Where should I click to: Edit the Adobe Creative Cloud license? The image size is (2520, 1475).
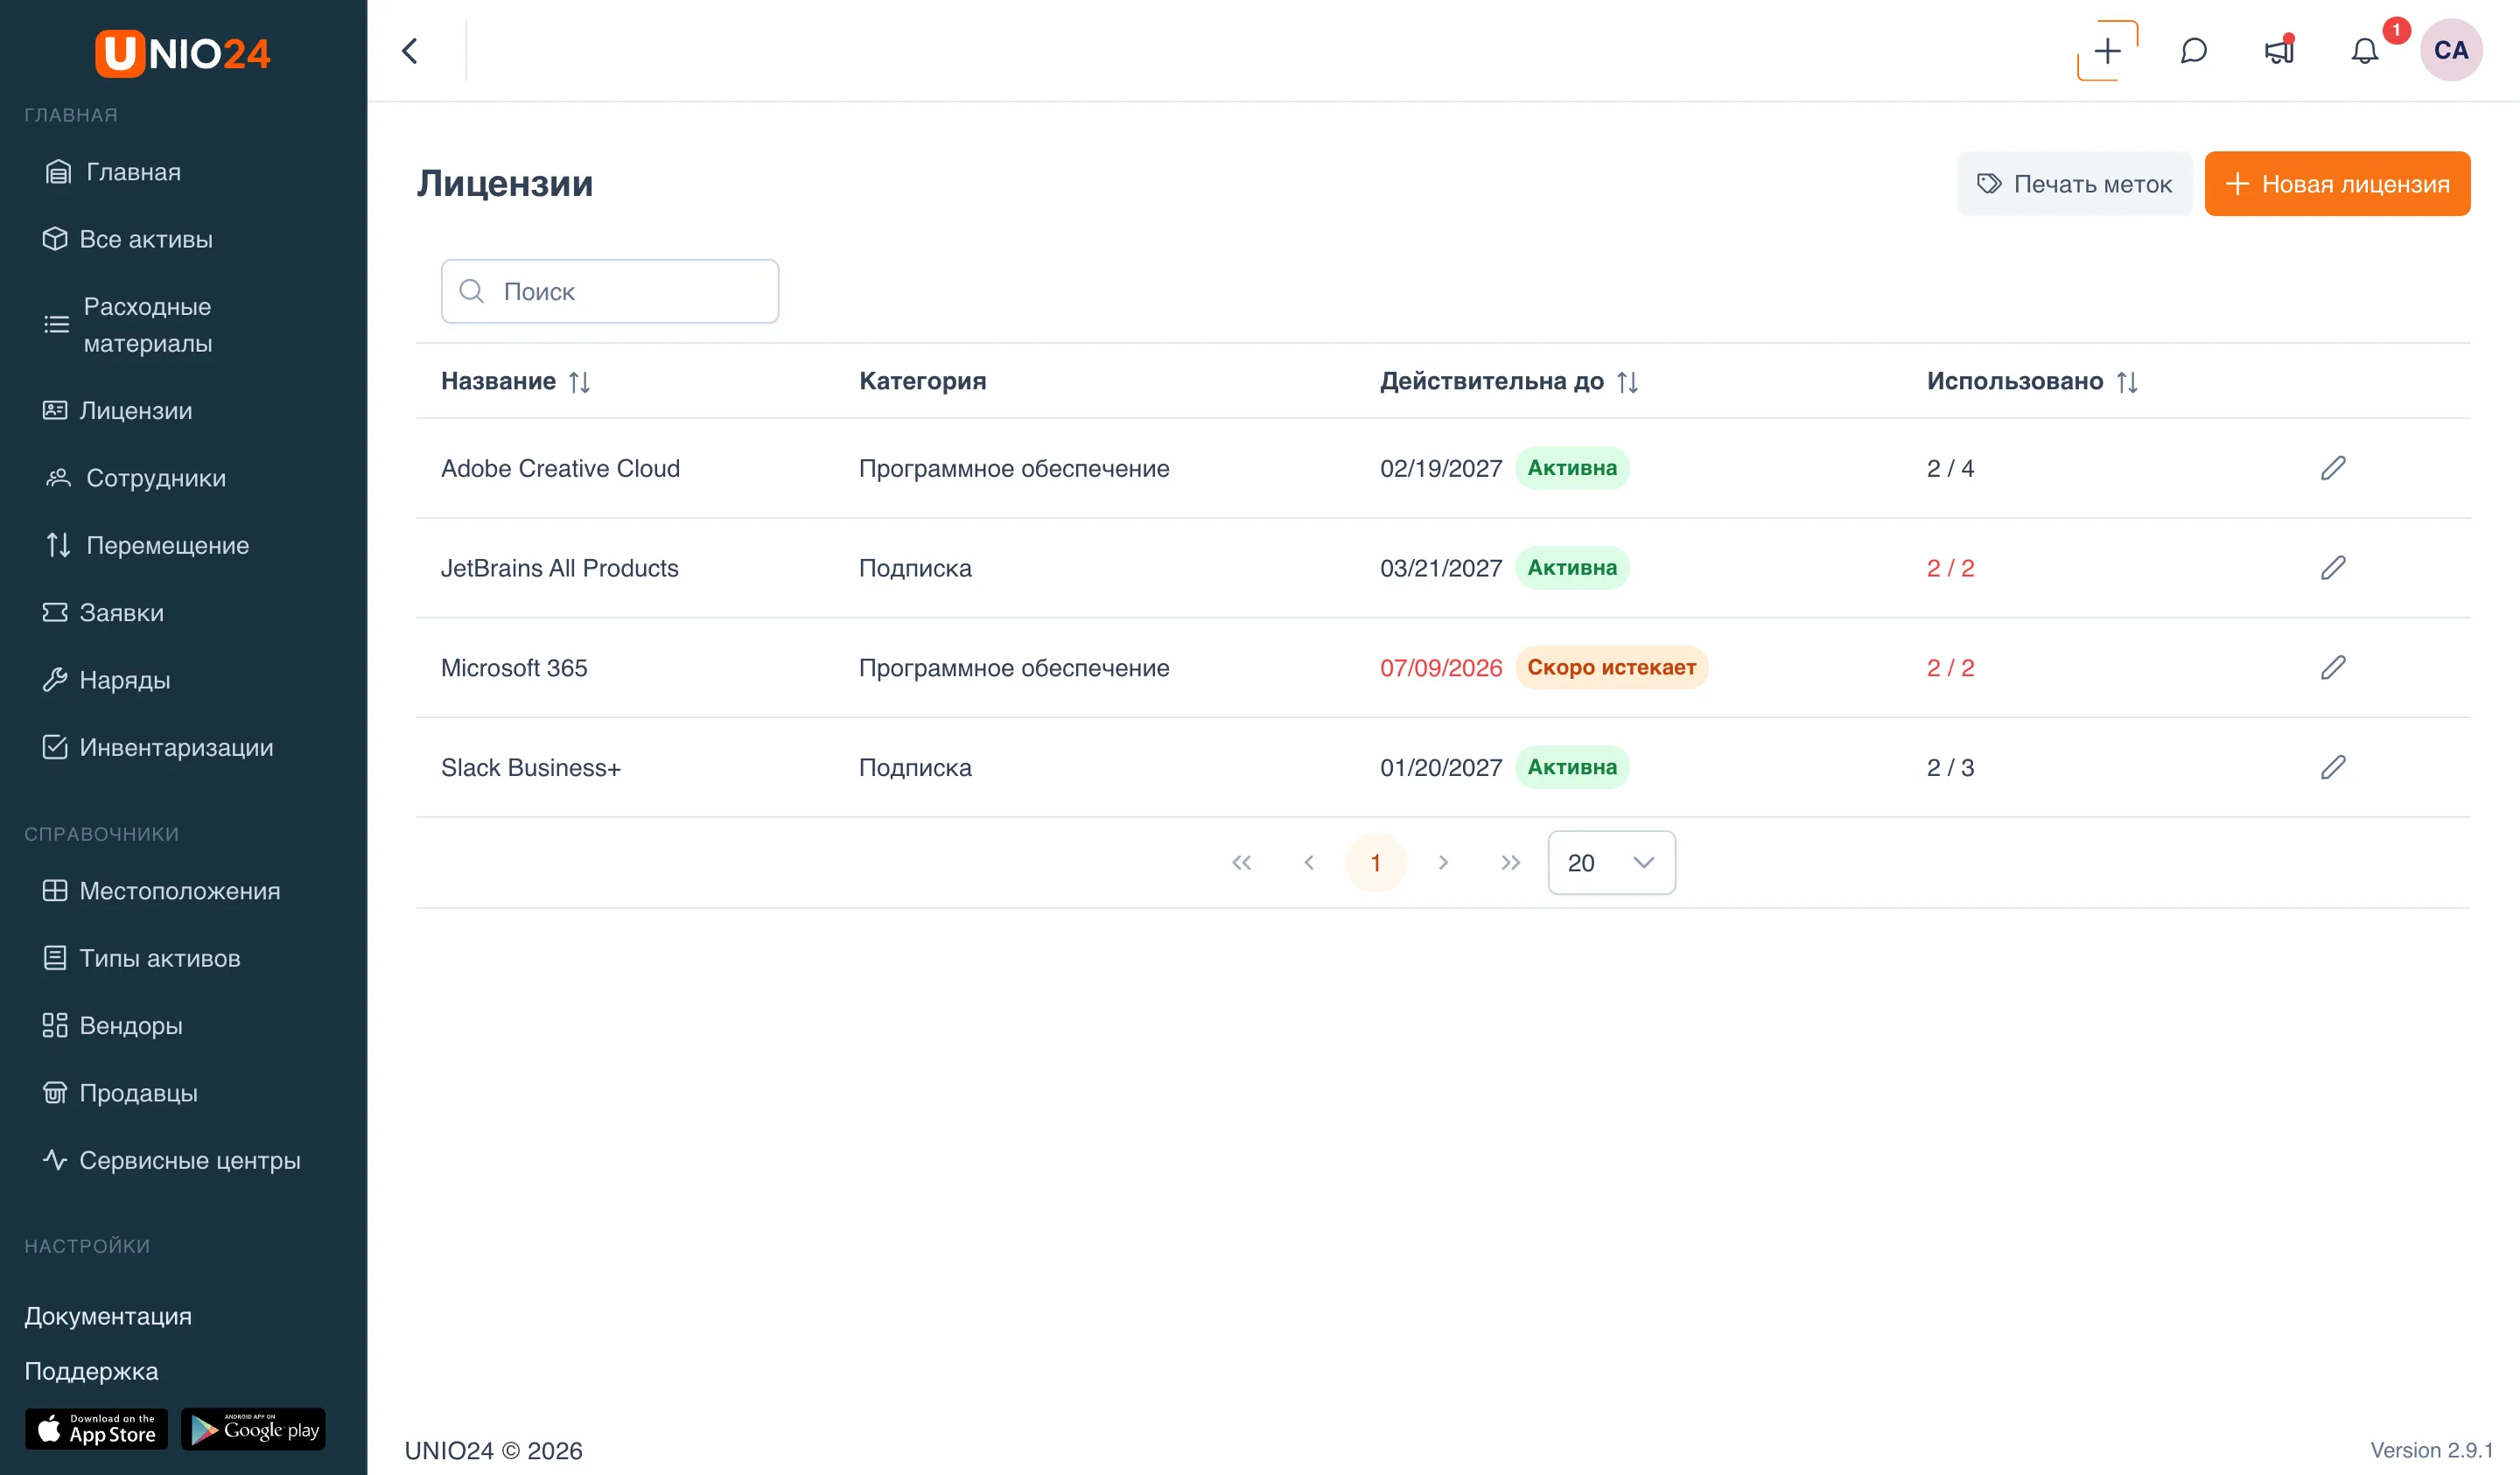click(2332, 468)
